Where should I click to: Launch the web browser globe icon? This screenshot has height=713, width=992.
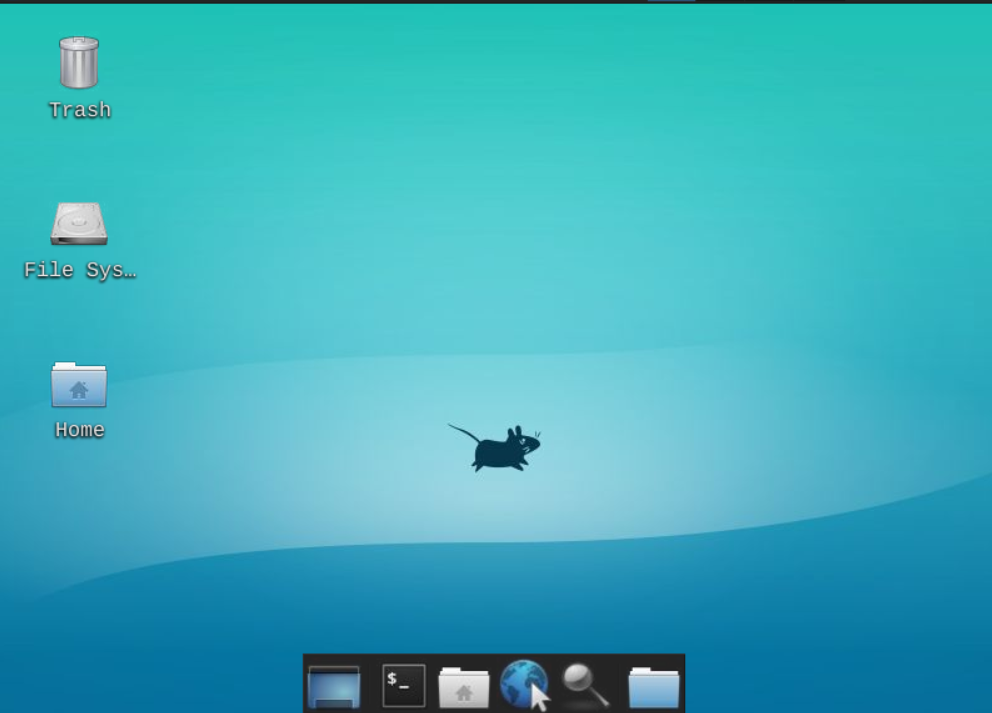[x=524, y=685]
